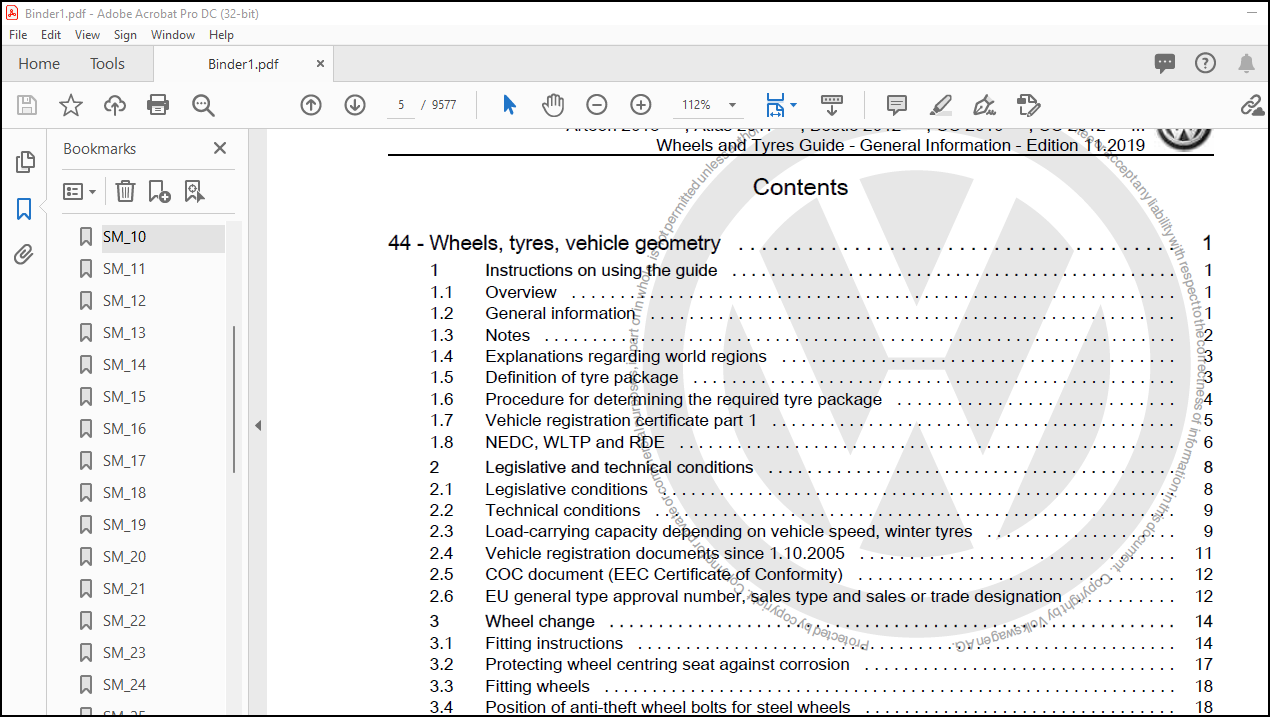Go to previous page arrow

[311, 105]
